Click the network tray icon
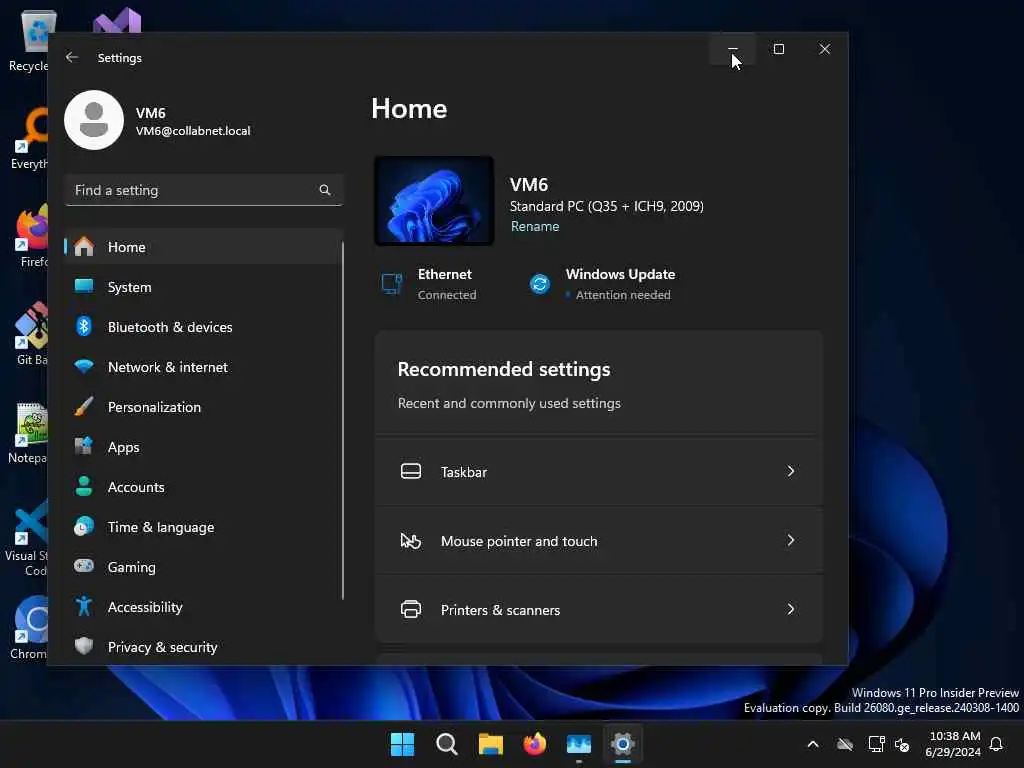 [876, 744]
